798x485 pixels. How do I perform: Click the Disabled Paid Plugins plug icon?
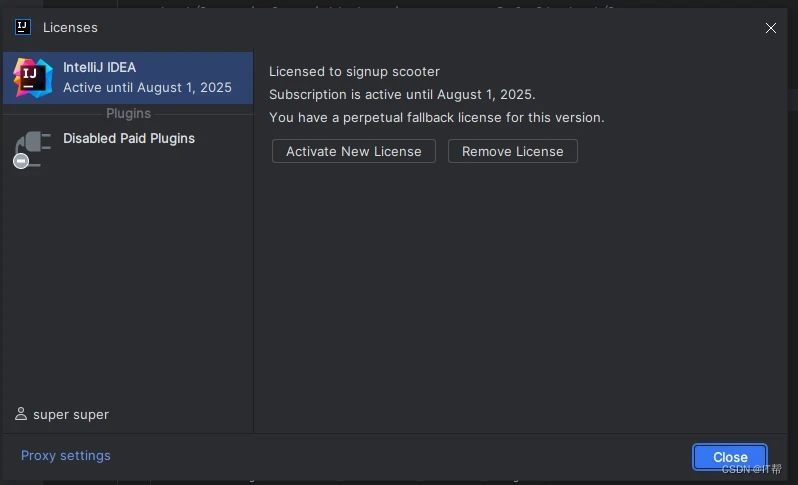32,148
